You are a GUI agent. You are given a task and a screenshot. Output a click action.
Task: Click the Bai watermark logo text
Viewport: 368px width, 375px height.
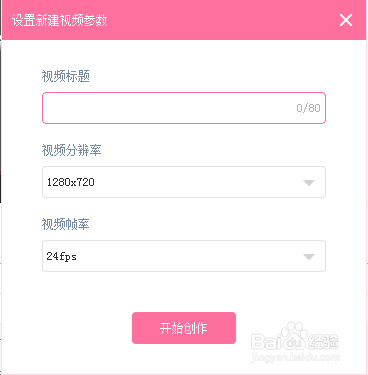(266, 342)
